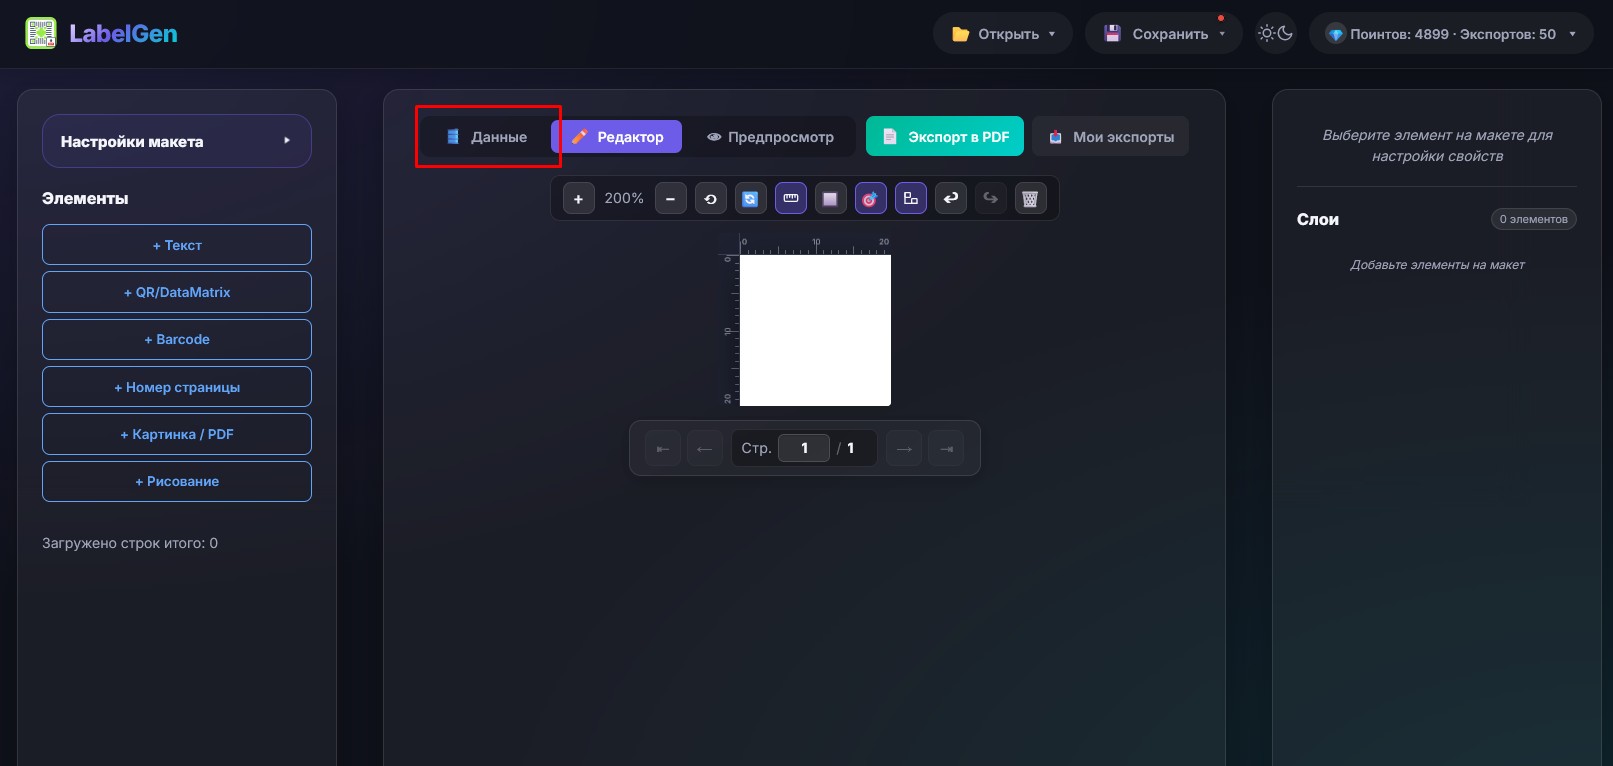Click the zoom in plus button
Screen dimensions: 1613x766
click(578, 199)
